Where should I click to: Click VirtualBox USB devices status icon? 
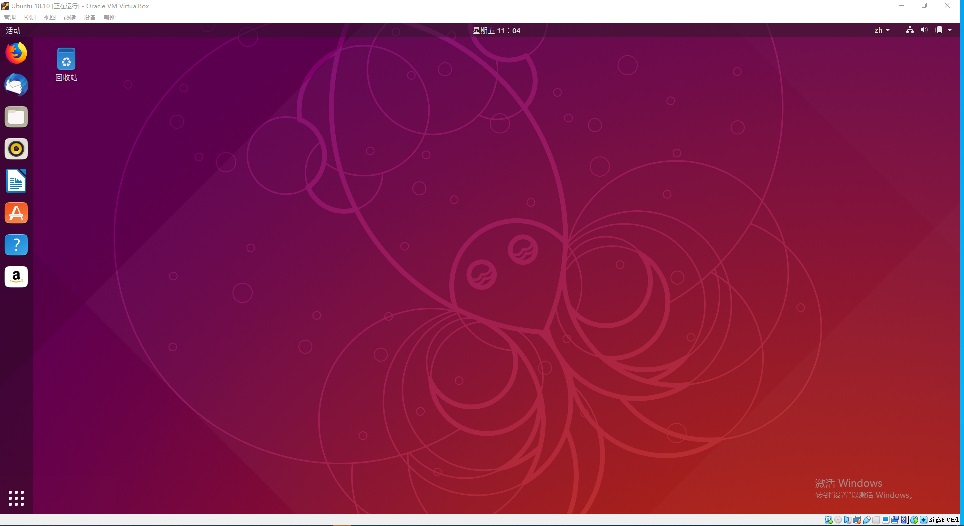point(867,520)
